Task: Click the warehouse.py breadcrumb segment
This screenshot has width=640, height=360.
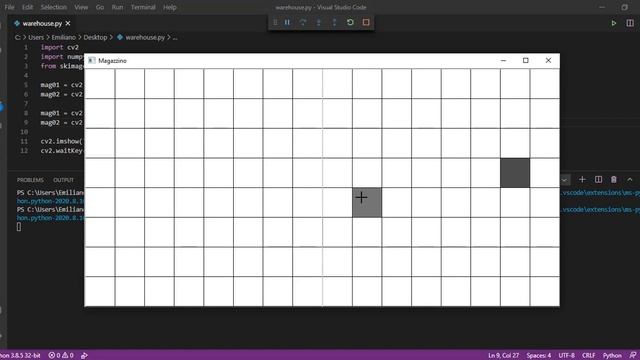Action: [141, 38]
